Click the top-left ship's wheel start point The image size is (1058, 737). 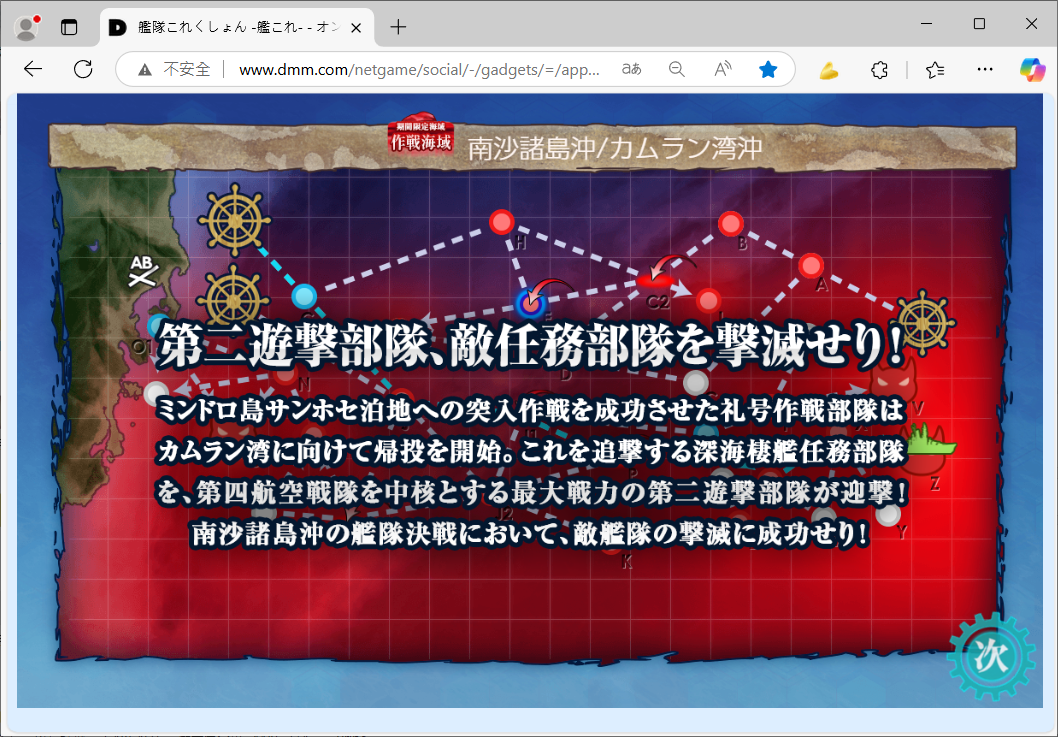pyautogui.click(x=234, y=220)
